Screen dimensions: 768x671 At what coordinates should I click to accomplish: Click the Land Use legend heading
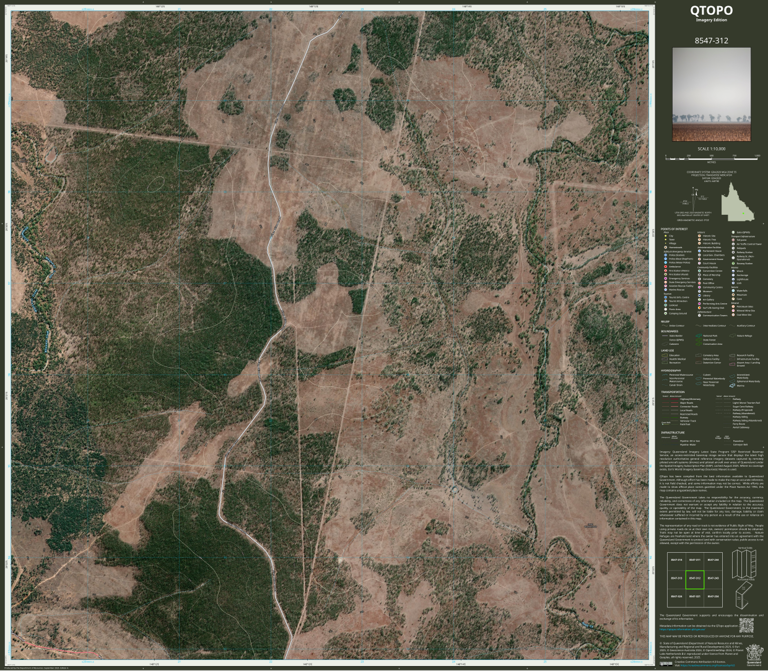pos(667,350)
